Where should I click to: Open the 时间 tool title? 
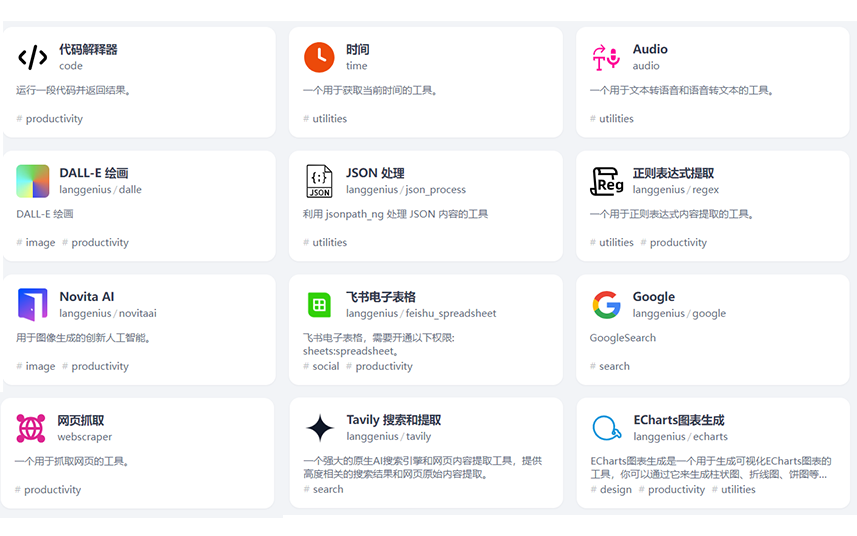pos(357,50)
